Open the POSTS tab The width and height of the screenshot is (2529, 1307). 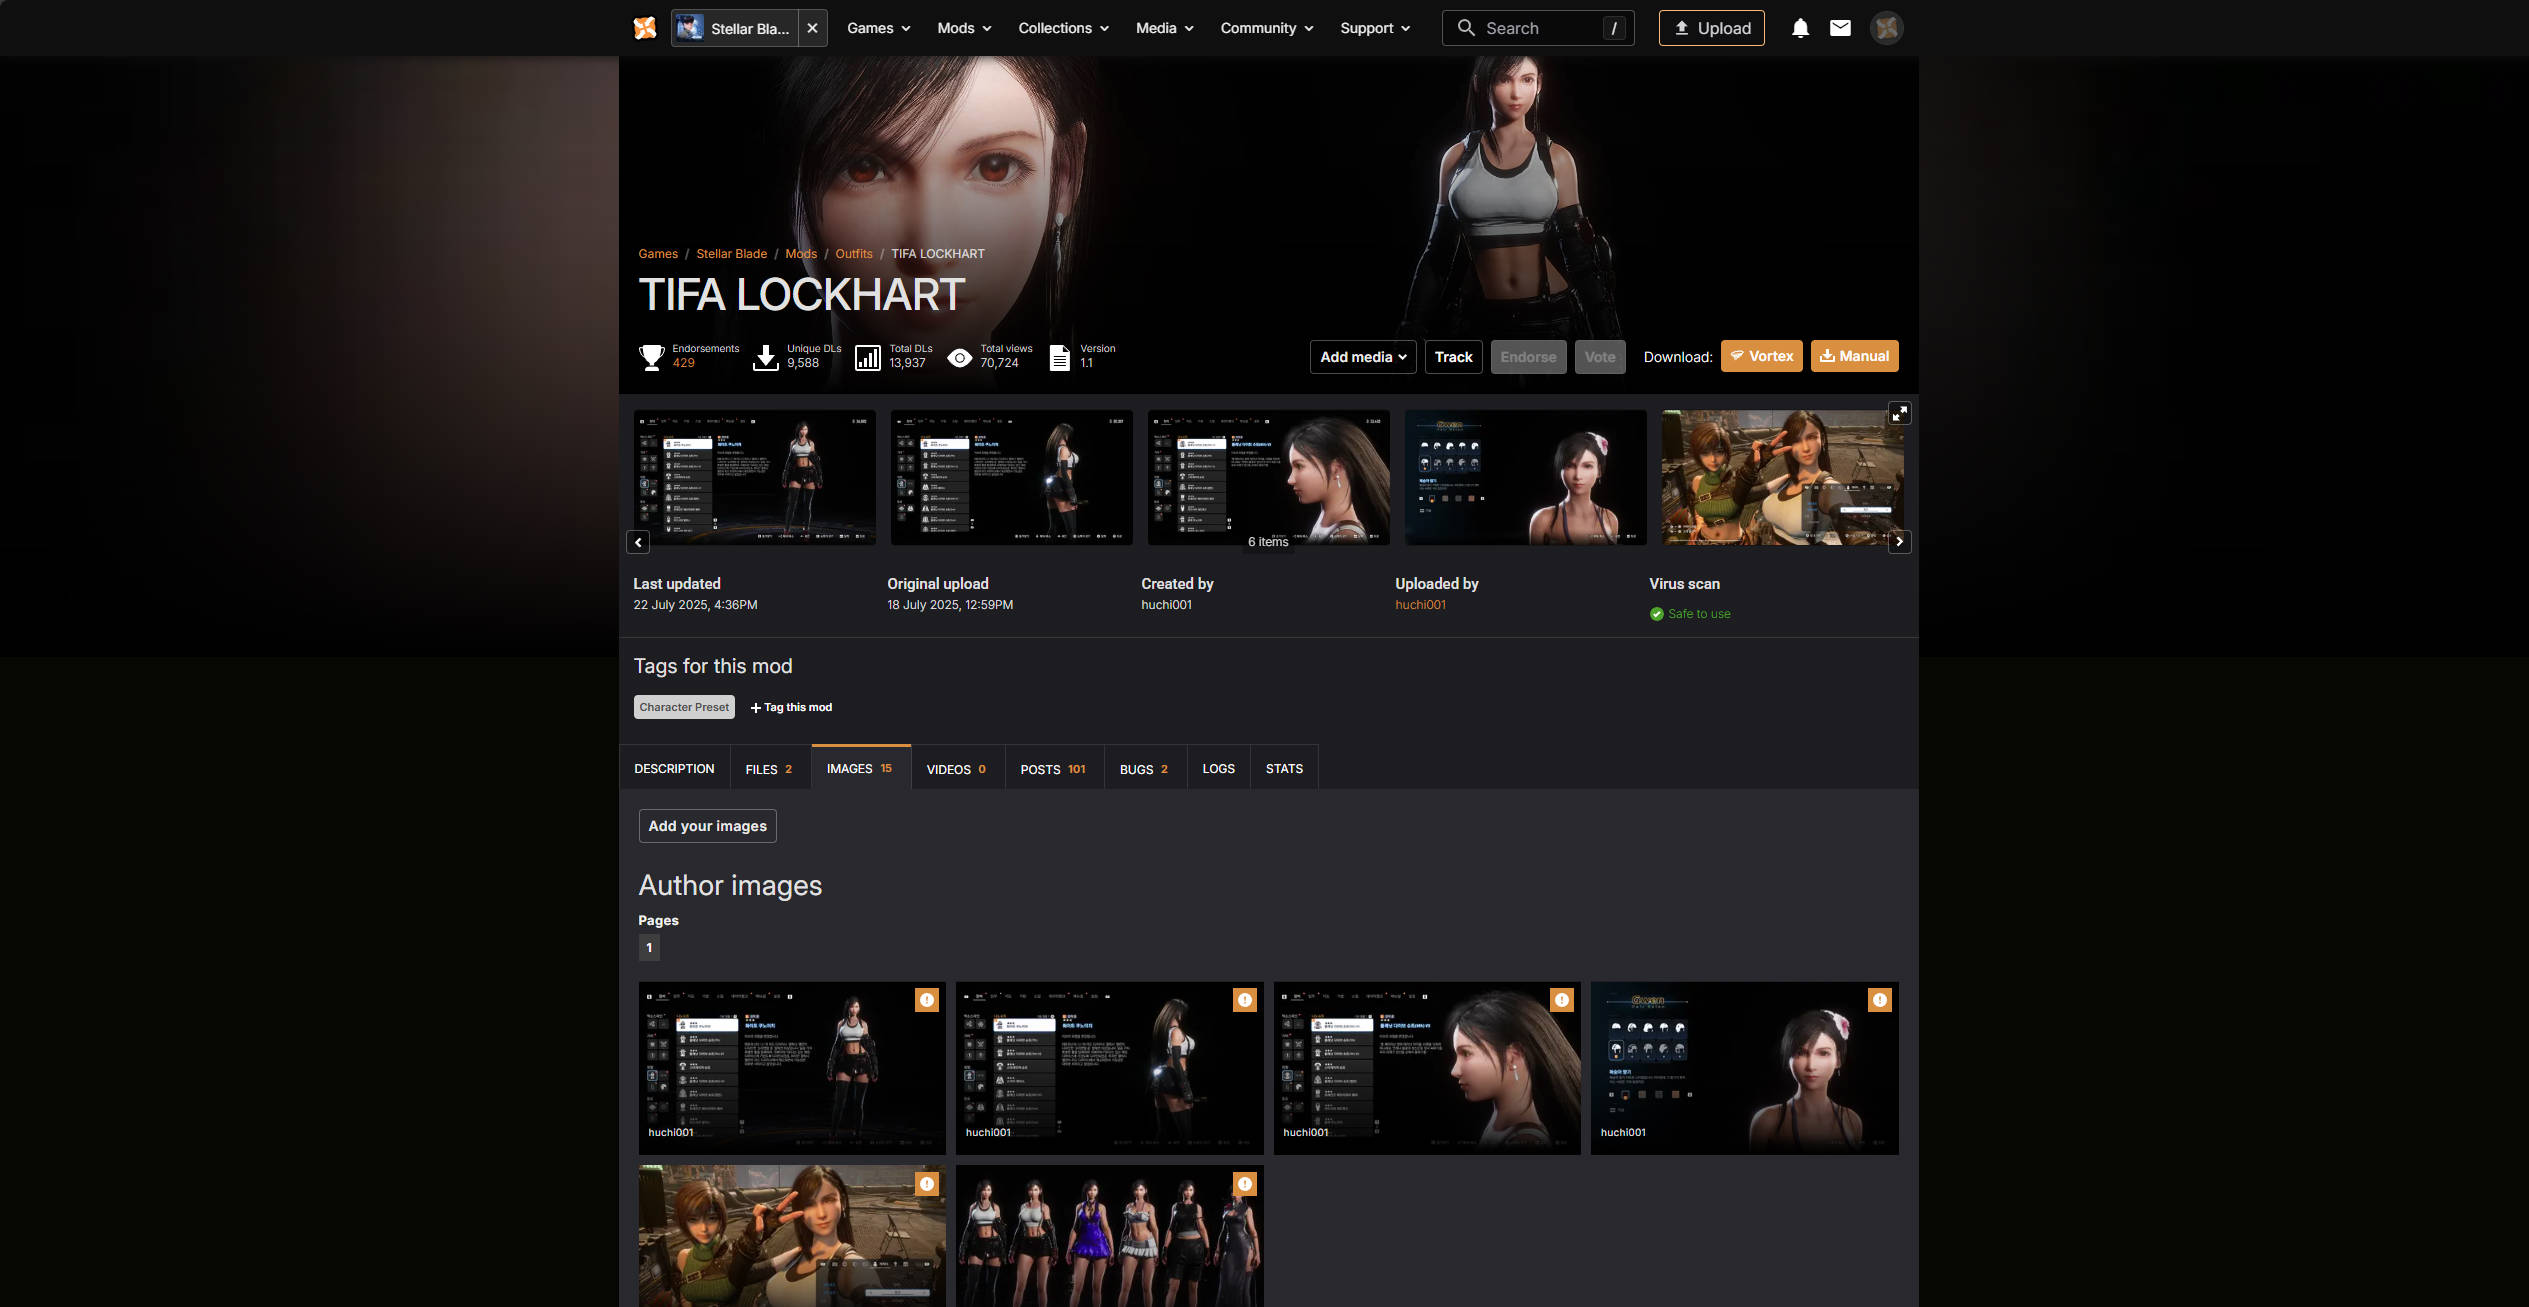[x=1053, y=769]
